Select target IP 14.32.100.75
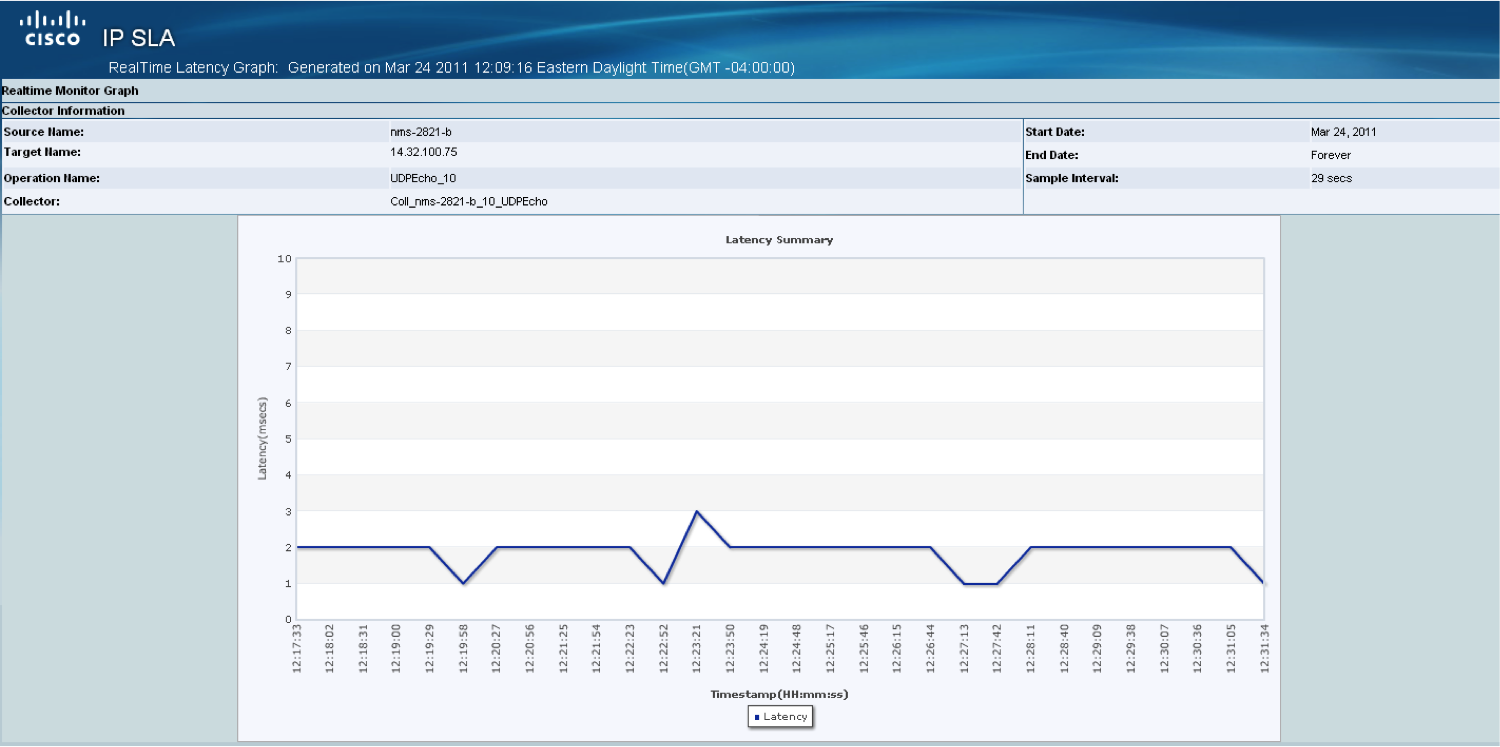 424,152
